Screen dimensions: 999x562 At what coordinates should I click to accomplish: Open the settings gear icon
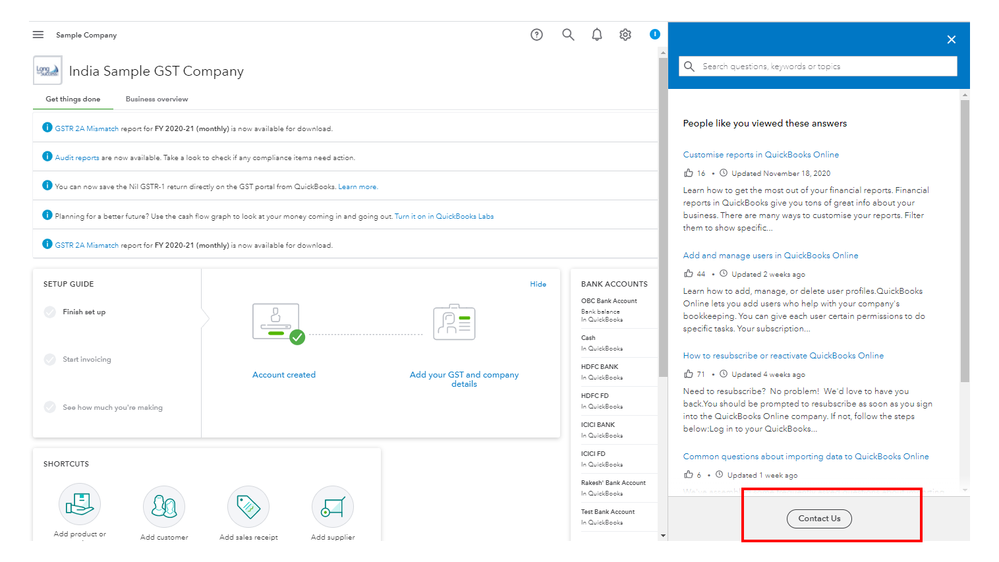625,35
